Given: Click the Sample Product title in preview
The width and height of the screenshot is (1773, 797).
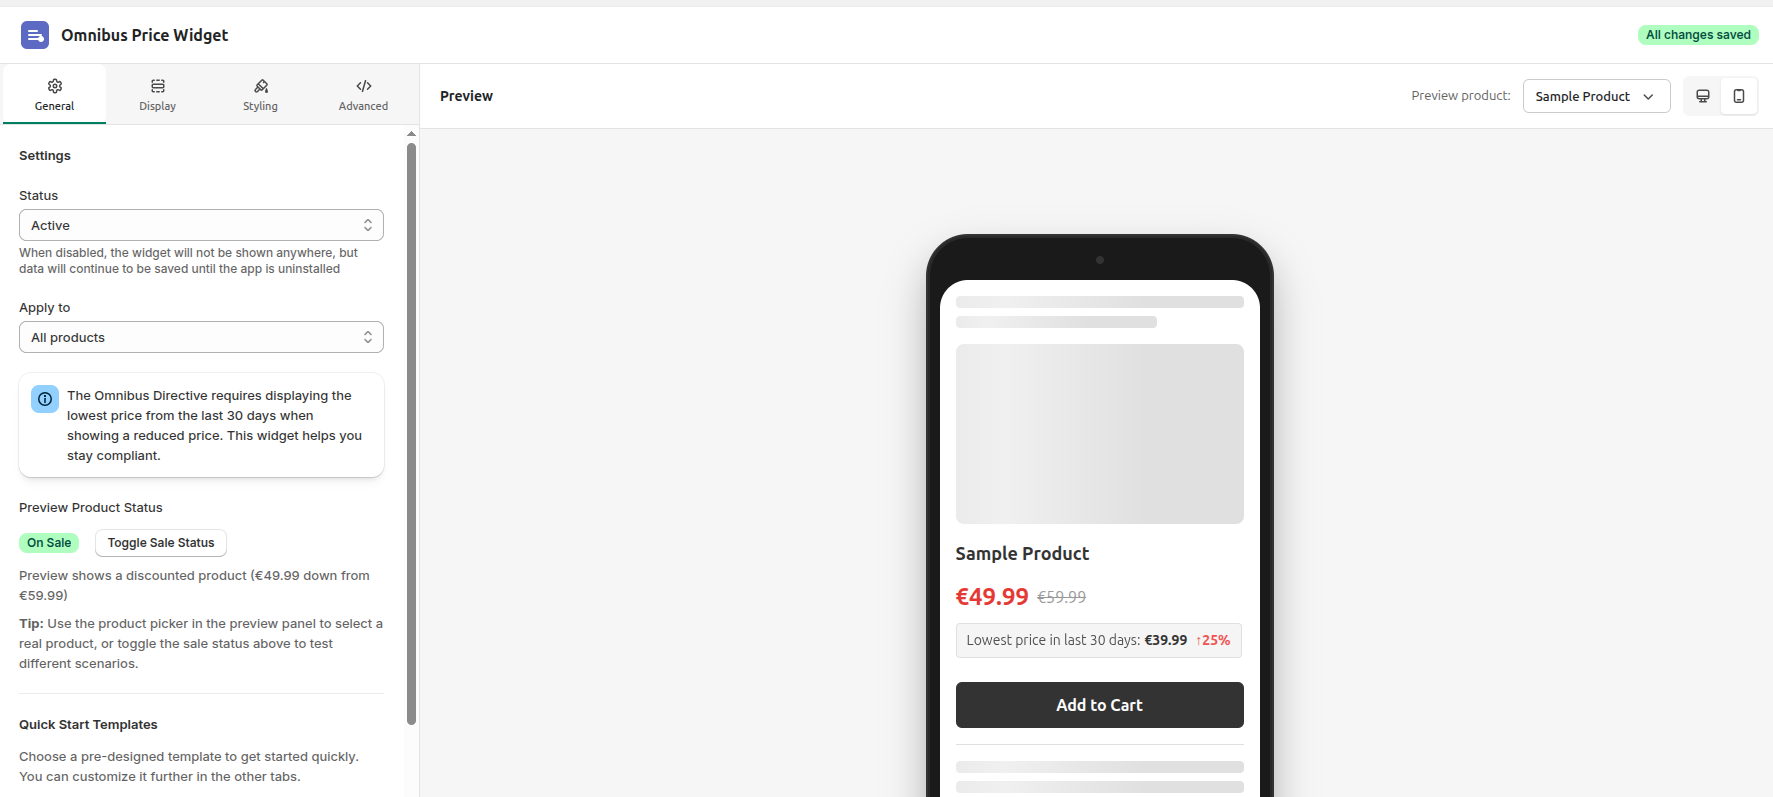Looking at the screenshot, I should (1022, 553).
